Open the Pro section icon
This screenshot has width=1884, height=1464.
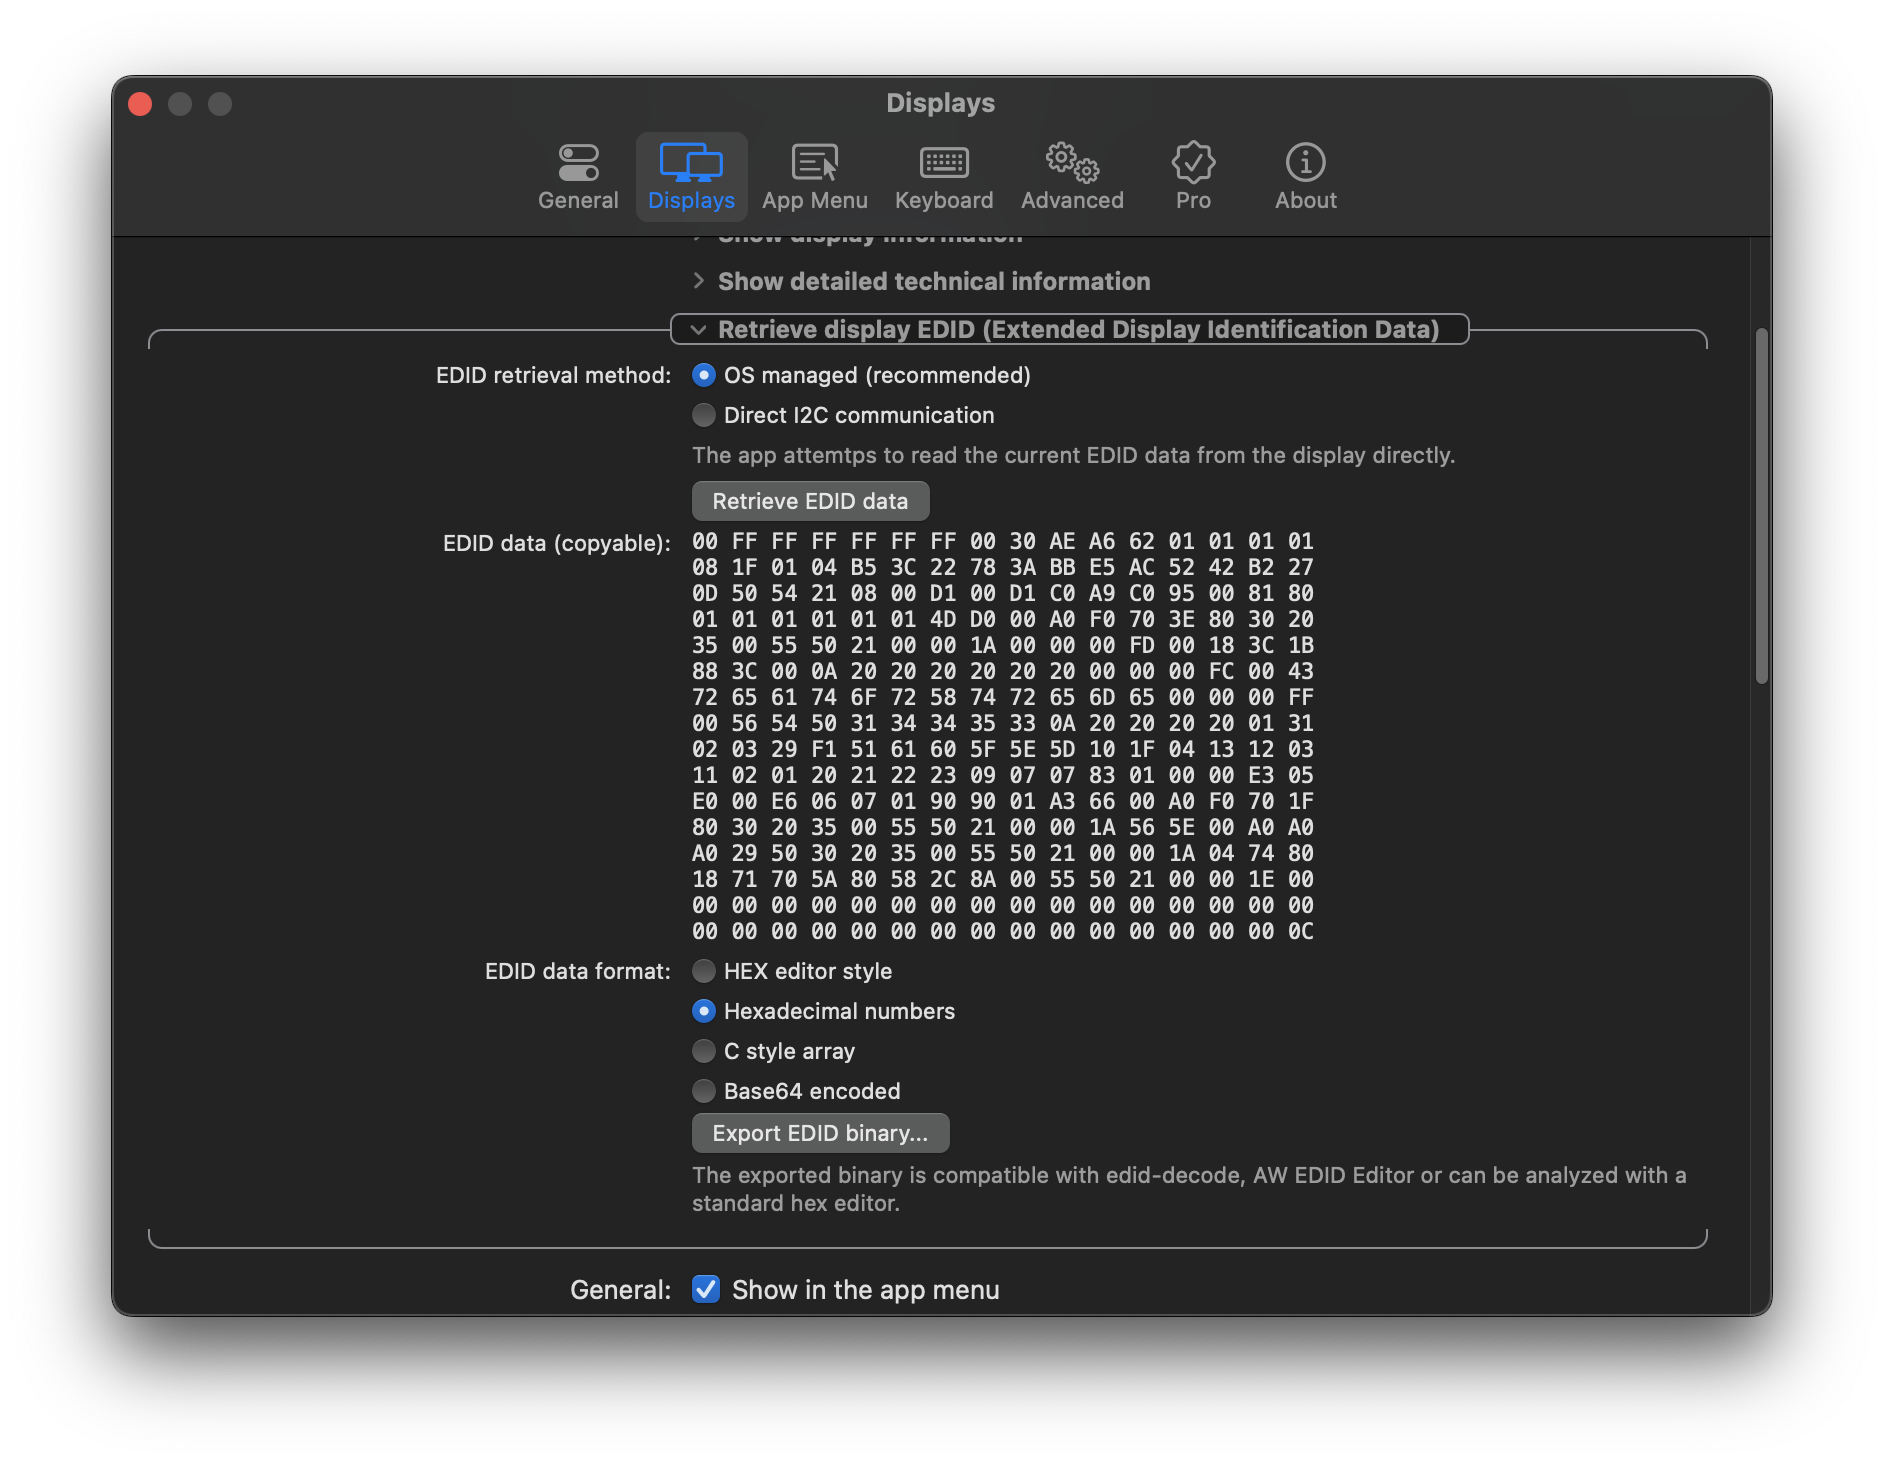(1192, 175)
